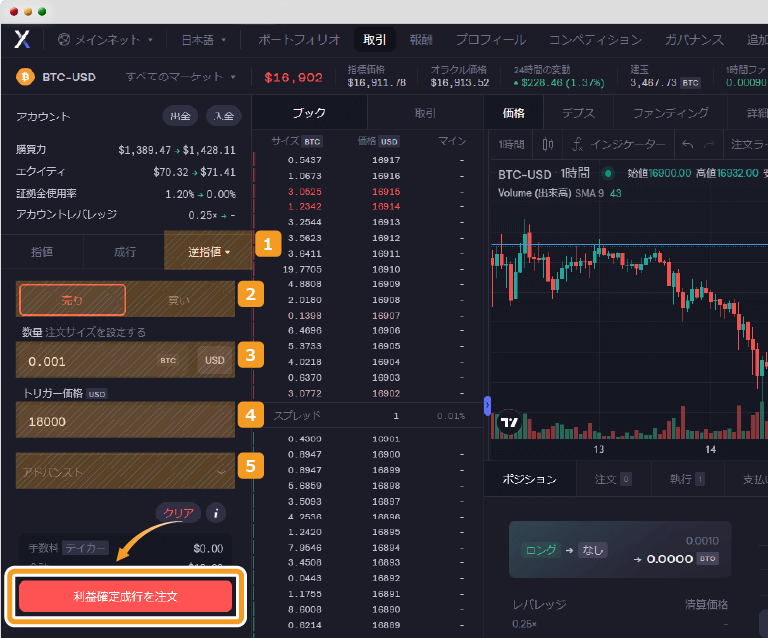Click the クリア clear button
This screenshot has width=768, height=638.
click(178, 513)
